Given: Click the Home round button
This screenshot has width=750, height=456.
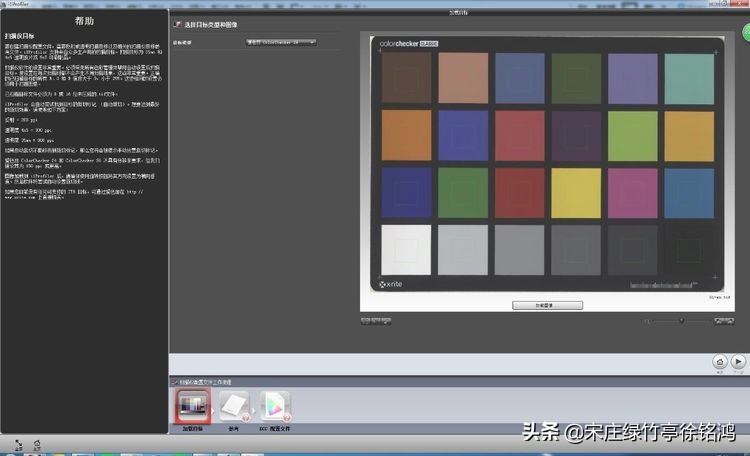Looking at the screenshot, I should [x=720, y=361].
